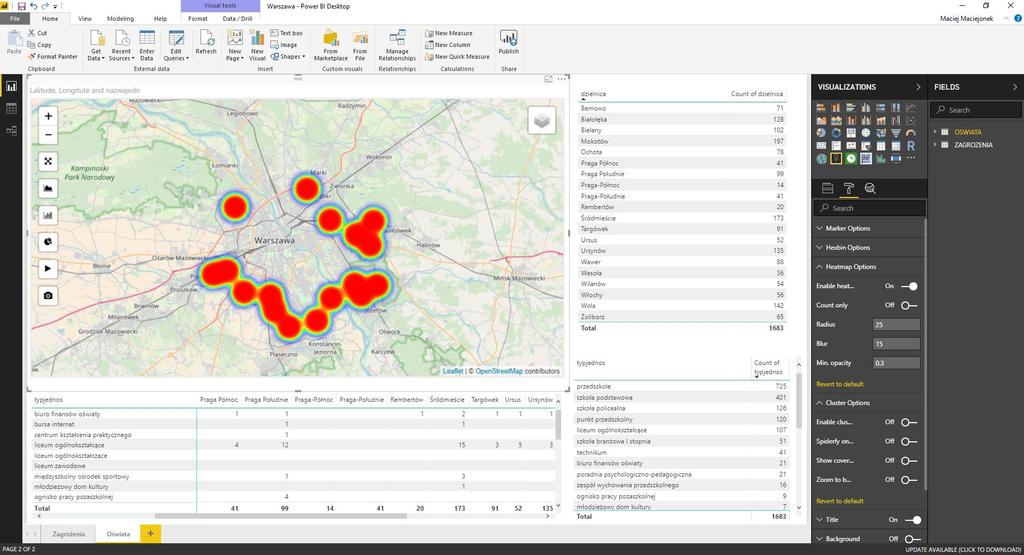Open the OpenStreetMap attribution link
The width and height of the screenshot is (1024, 555).
(x=499, y=371)
